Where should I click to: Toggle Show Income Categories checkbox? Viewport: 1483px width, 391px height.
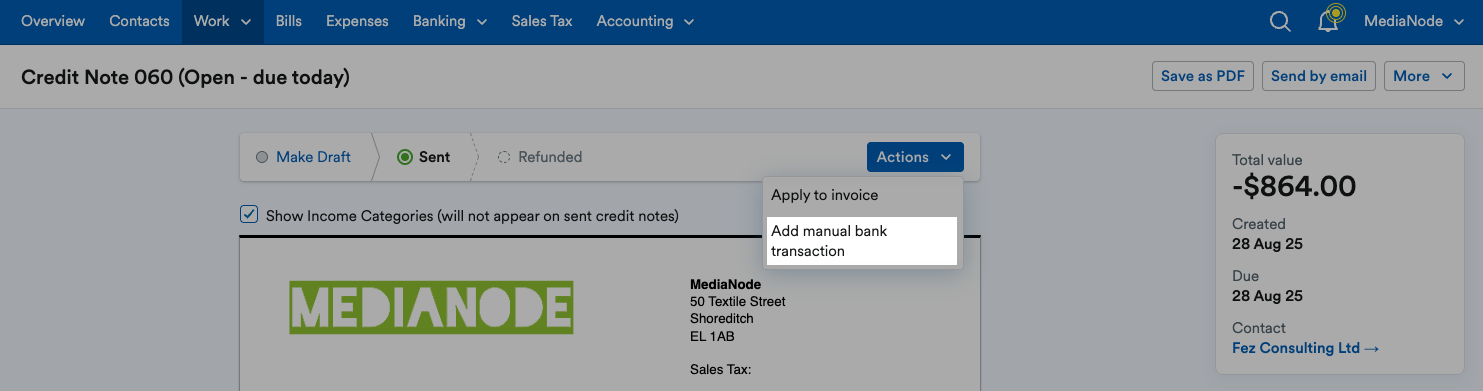[249, 215]
